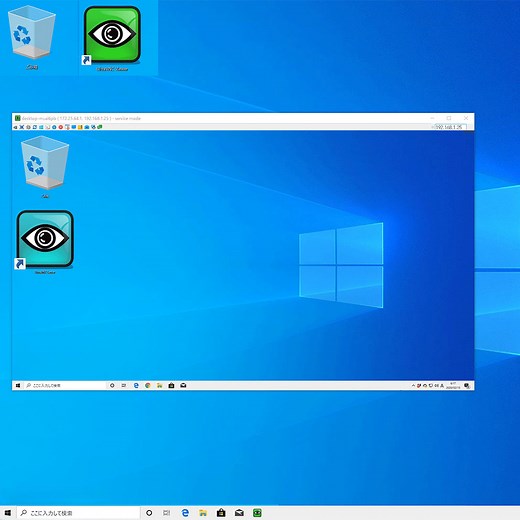Open Cortana on the remote taskbar
The image size is (520, 520).
[112, 385]
